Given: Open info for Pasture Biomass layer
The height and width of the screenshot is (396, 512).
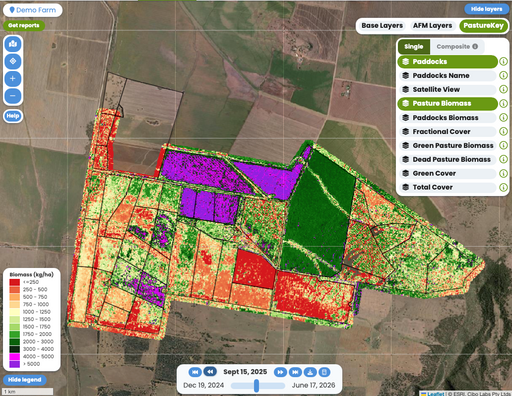Looking at the screenshot, I should click(x=503, y=103).
